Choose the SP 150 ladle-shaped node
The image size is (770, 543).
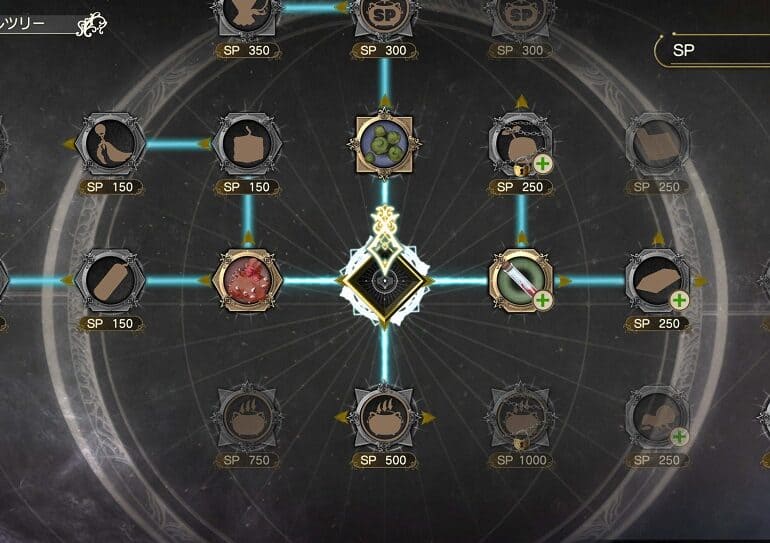point(110,144)
